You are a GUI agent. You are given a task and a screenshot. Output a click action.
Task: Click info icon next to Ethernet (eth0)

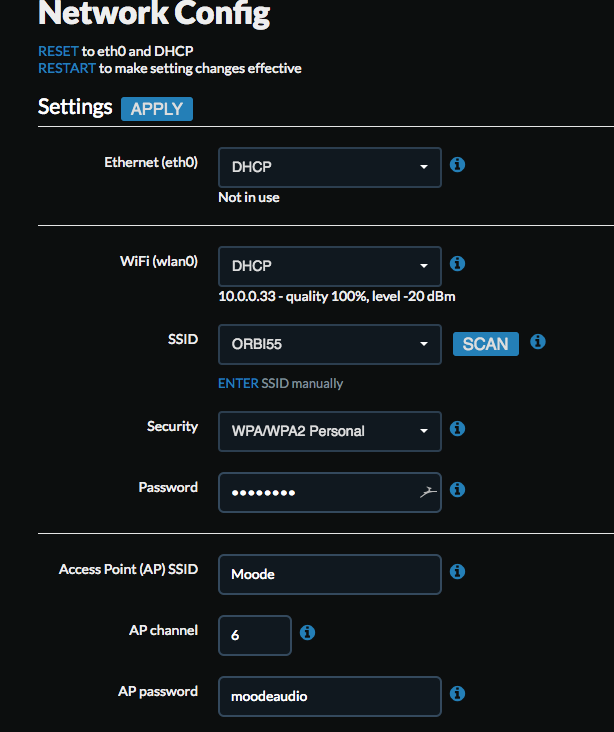pyautogui.click(x=457, y=164)
